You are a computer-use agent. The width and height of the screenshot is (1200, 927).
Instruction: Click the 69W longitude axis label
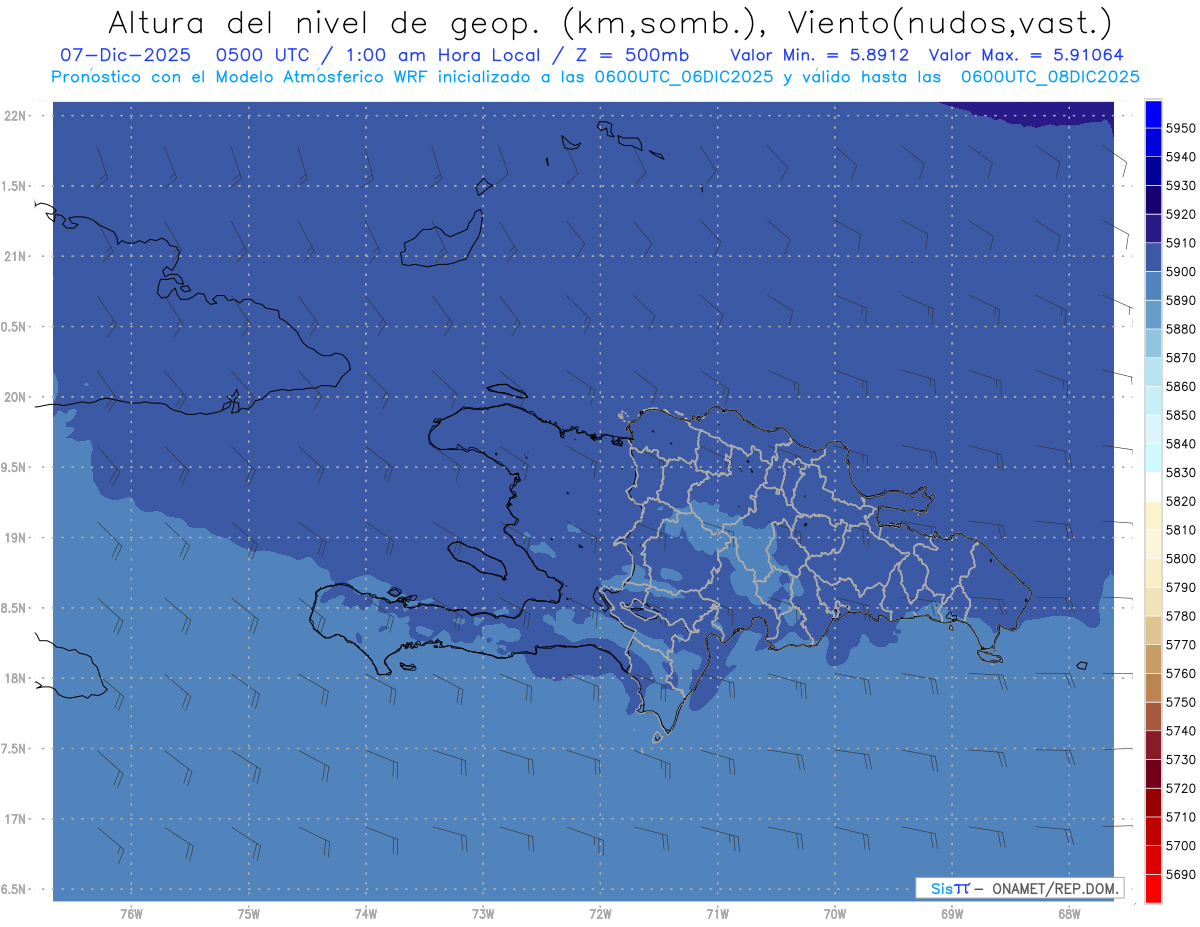point(952,914)
